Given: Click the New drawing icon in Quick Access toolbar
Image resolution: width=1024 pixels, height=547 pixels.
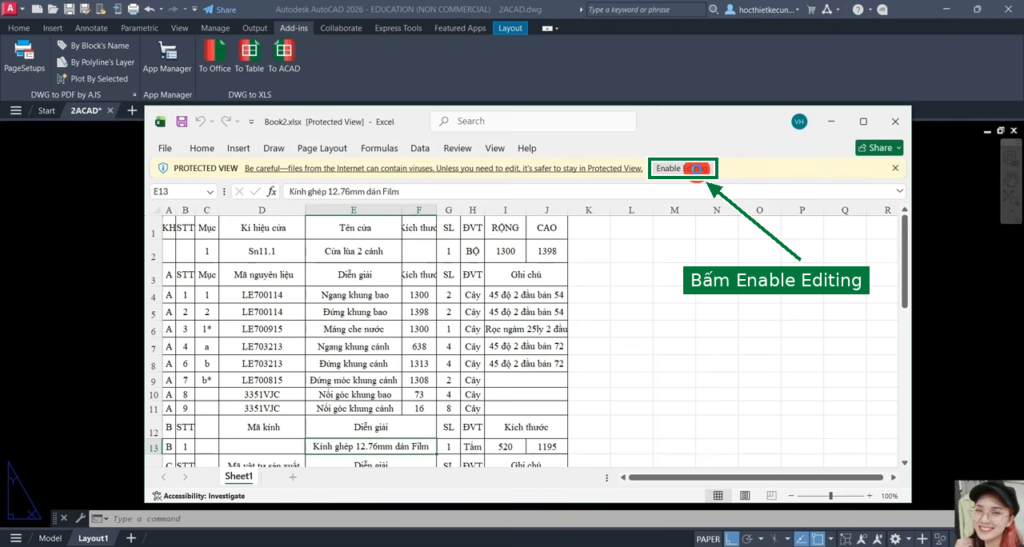Looking at the screenshot, I should tap(37, 10).
